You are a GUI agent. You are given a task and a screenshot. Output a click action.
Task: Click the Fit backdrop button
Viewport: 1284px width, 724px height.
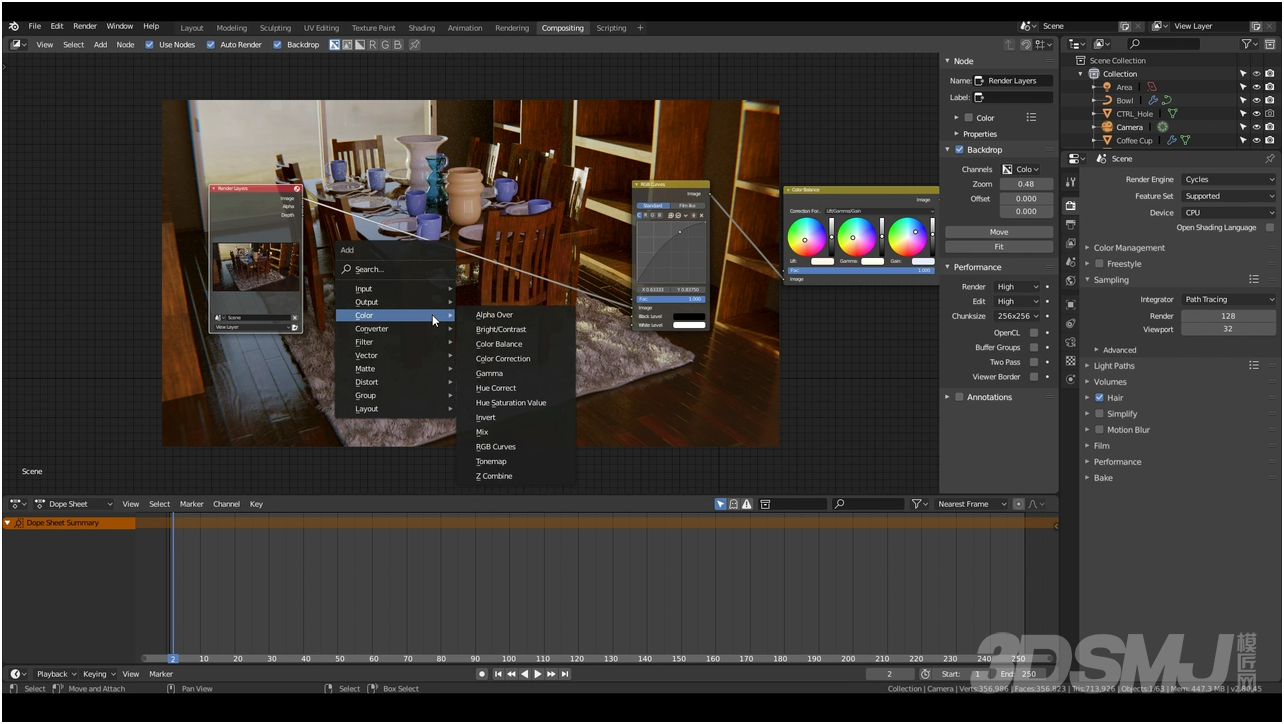point(999,246)
